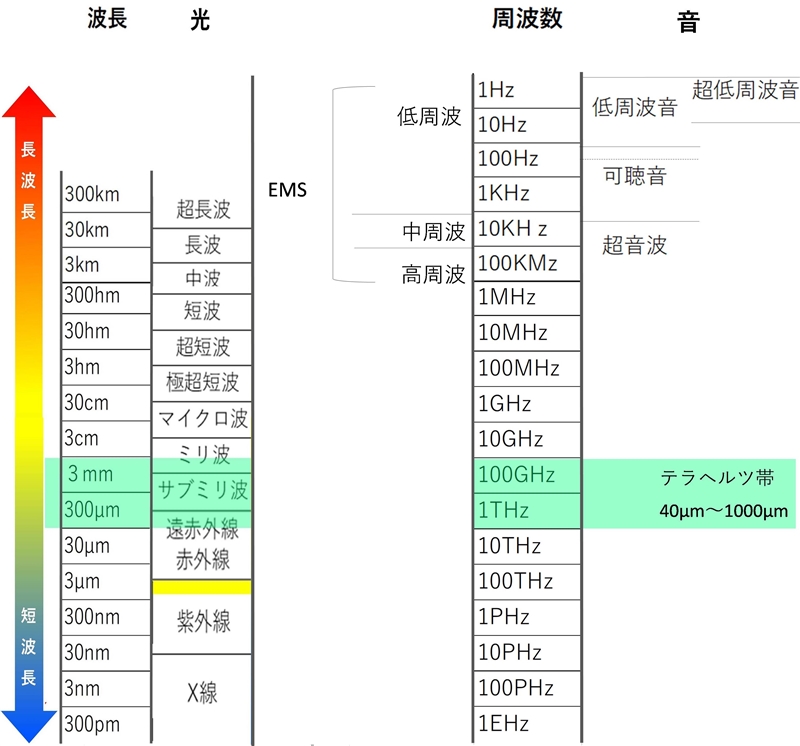Select the 40μm～1000μm range text

723,511
